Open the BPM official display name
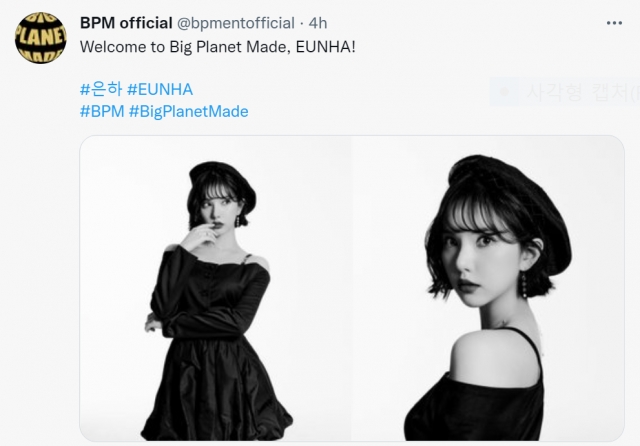 coord(126,23)
